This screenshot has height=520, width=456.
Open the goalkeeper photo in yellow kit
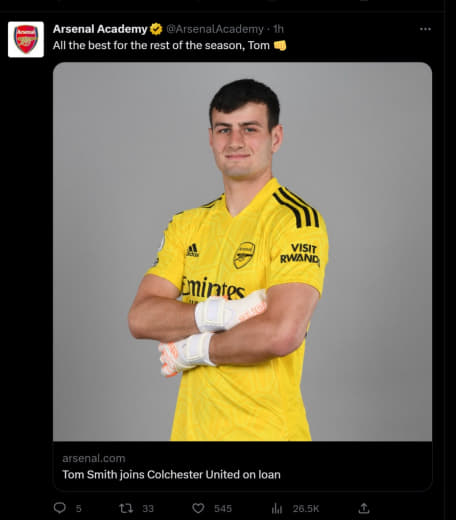[x=242, y=252]
